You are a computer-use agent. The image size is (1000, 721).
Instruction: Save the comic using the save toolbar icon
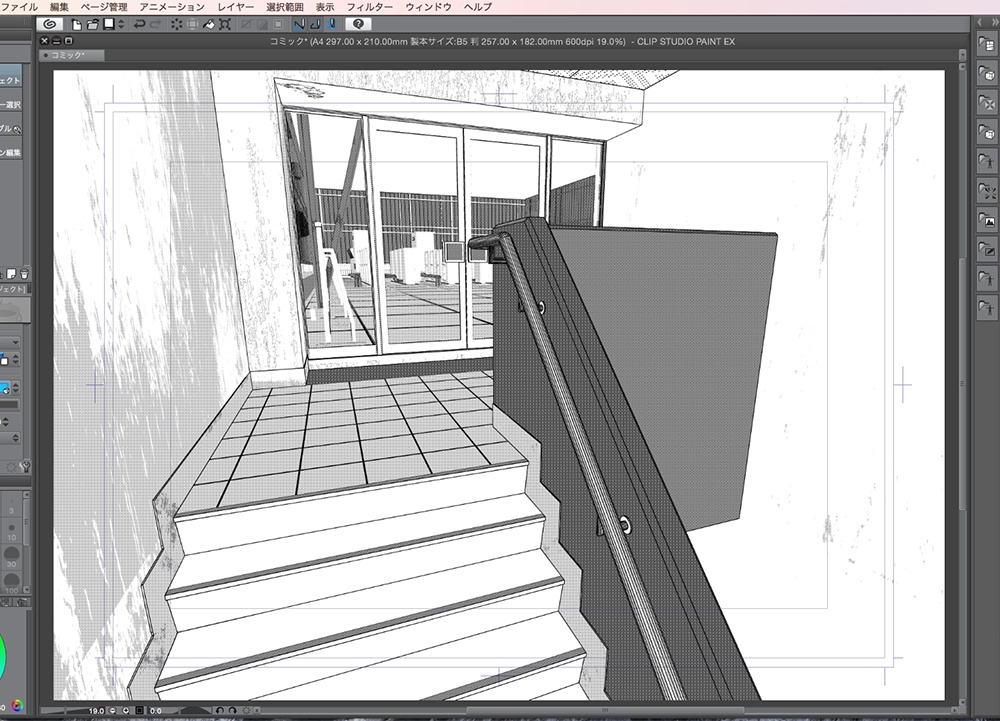click(x=108, y=23)
